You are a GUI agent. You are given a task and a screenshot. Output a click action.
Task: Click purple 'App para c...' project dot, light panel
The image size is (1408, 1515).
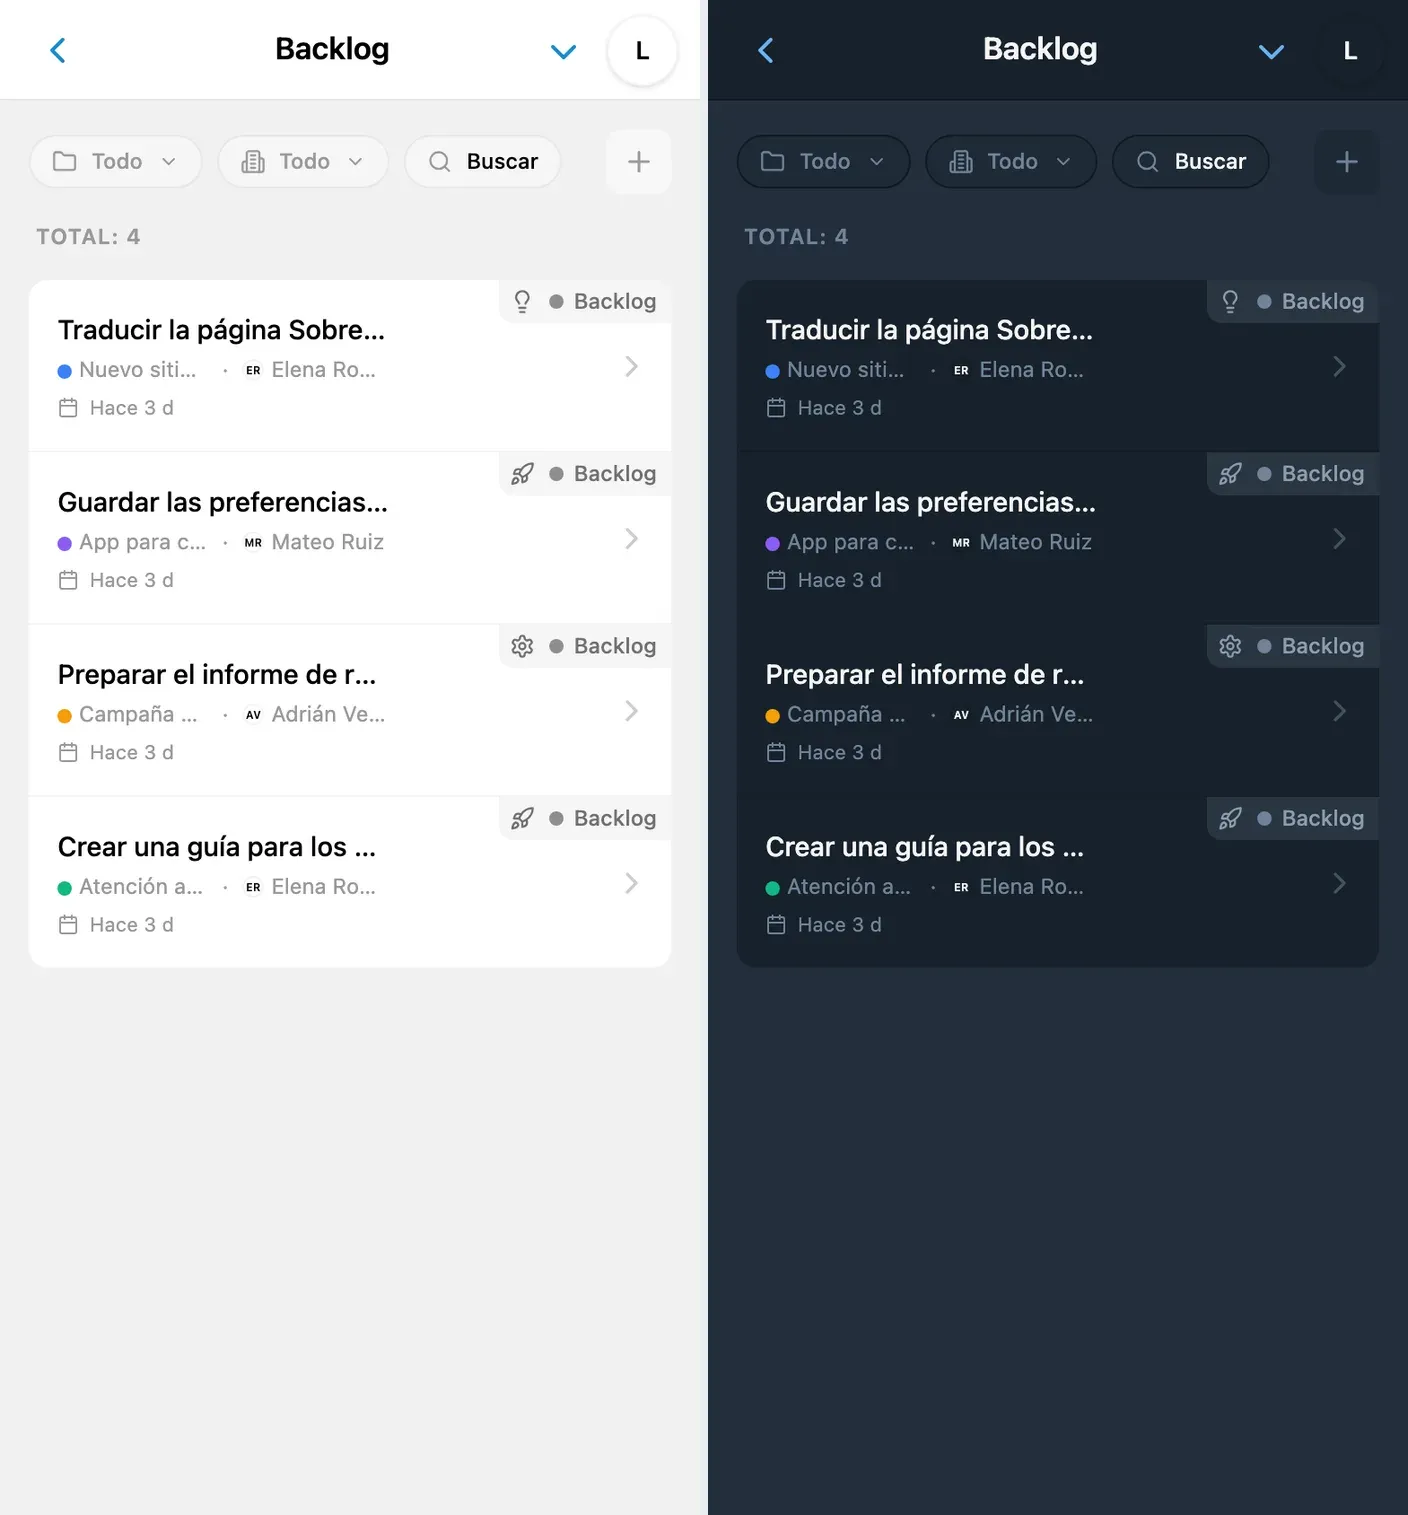click(x=65, y=543)
